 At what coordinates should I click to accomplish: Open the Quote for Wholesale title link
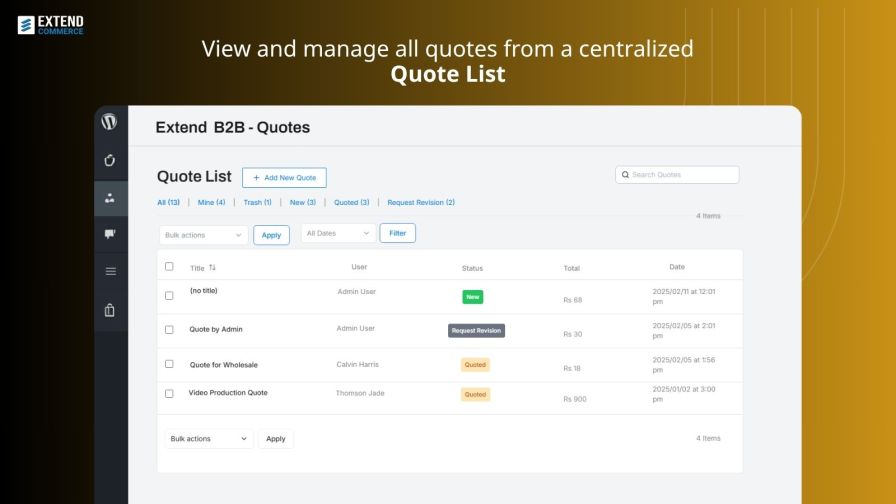coord(223,365)
